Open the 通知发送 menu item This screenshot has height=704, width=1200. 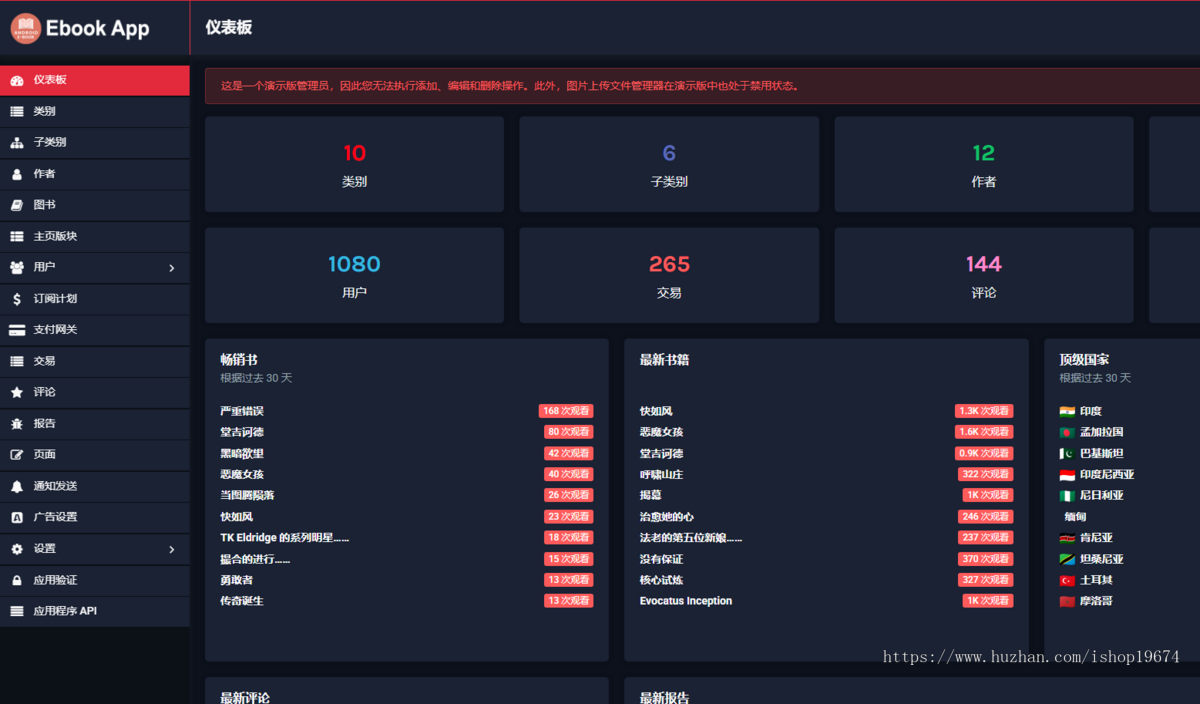pos(95,486)
